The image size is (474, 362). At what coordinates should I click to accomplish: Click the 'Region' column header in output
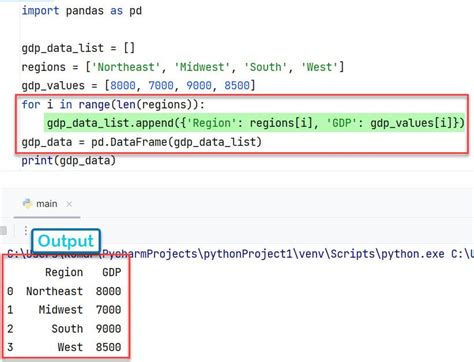point(64,273)
